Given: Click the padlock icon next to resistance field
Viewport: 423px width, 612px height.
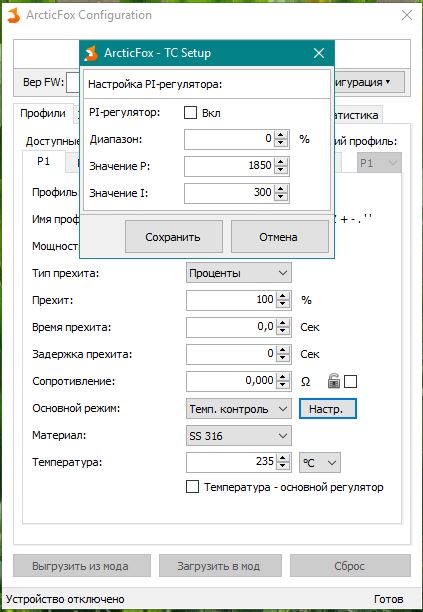Looking at the screenshot, I should [334, 381].
